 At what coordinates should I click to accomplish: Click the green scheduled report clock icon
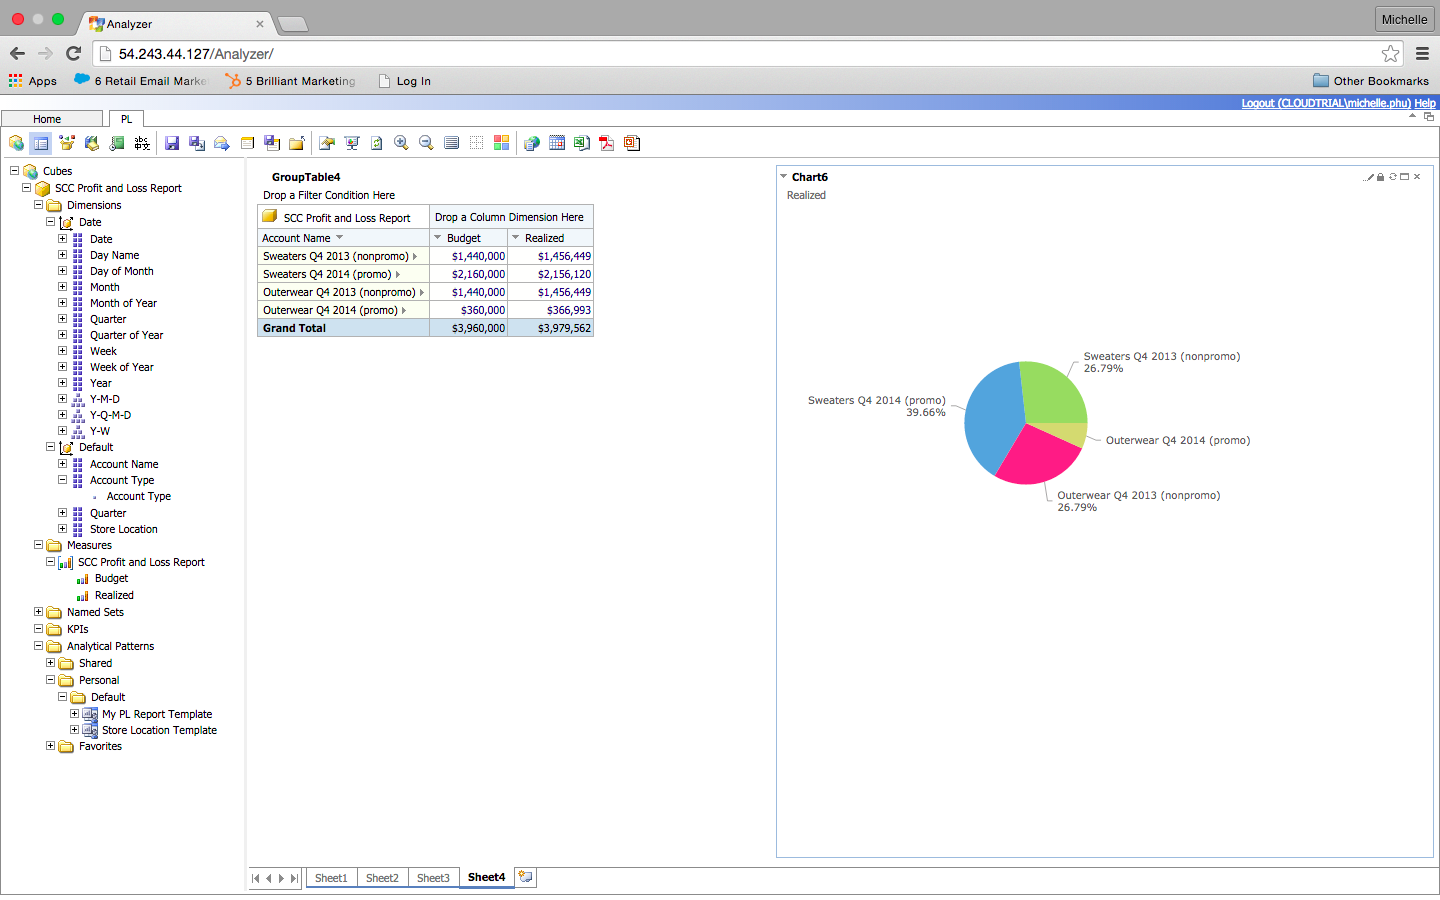pos(117,143)
